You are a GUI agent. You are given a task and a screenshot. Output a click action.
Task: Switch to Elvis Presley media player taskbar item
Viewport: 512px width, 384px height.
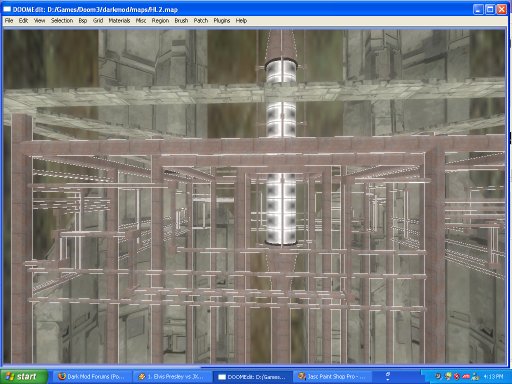(172, 377)
